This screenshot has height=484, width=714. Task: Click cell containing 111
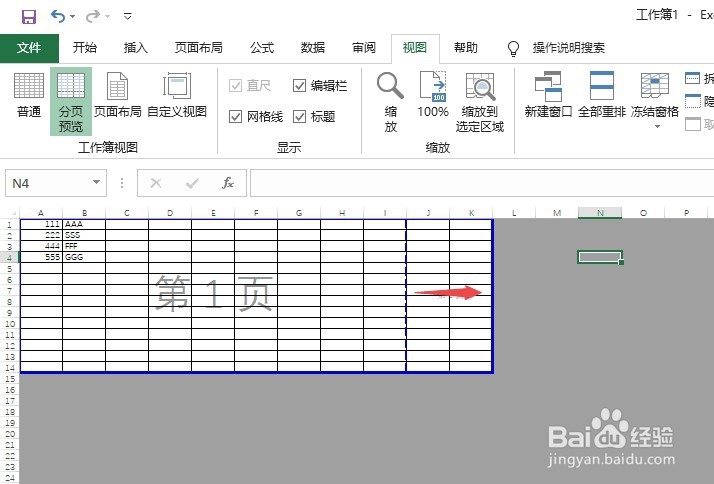point(41,224)
